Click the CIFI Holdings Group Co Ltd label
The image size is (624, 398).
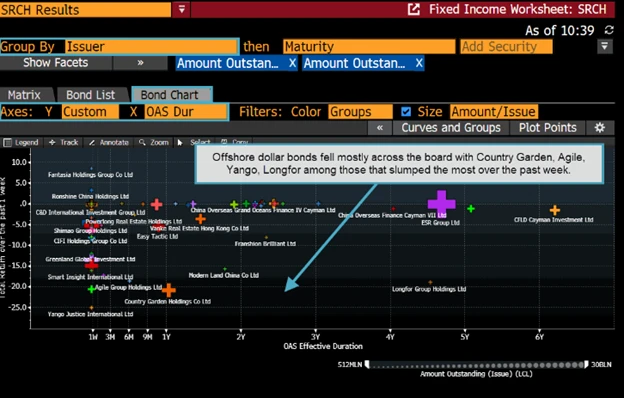pyautogui.click(x=90, y=241)
